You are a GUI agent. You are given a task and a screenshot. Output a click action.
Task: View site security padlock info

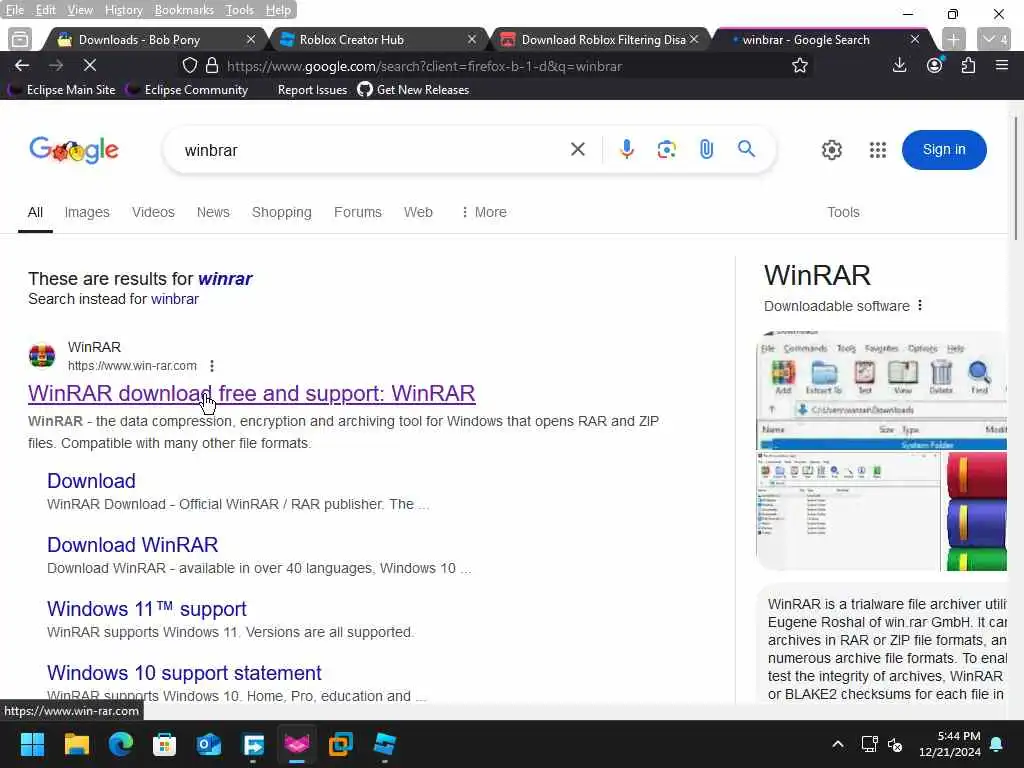(x=212, y=65)
